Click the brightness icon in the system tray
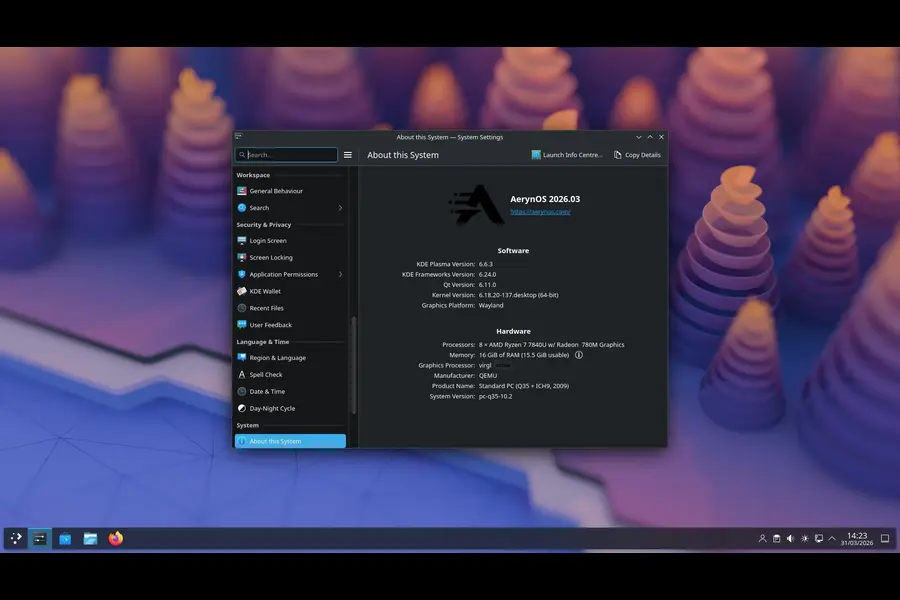This screenshot has height=600, width=900. tap(804, 538)
